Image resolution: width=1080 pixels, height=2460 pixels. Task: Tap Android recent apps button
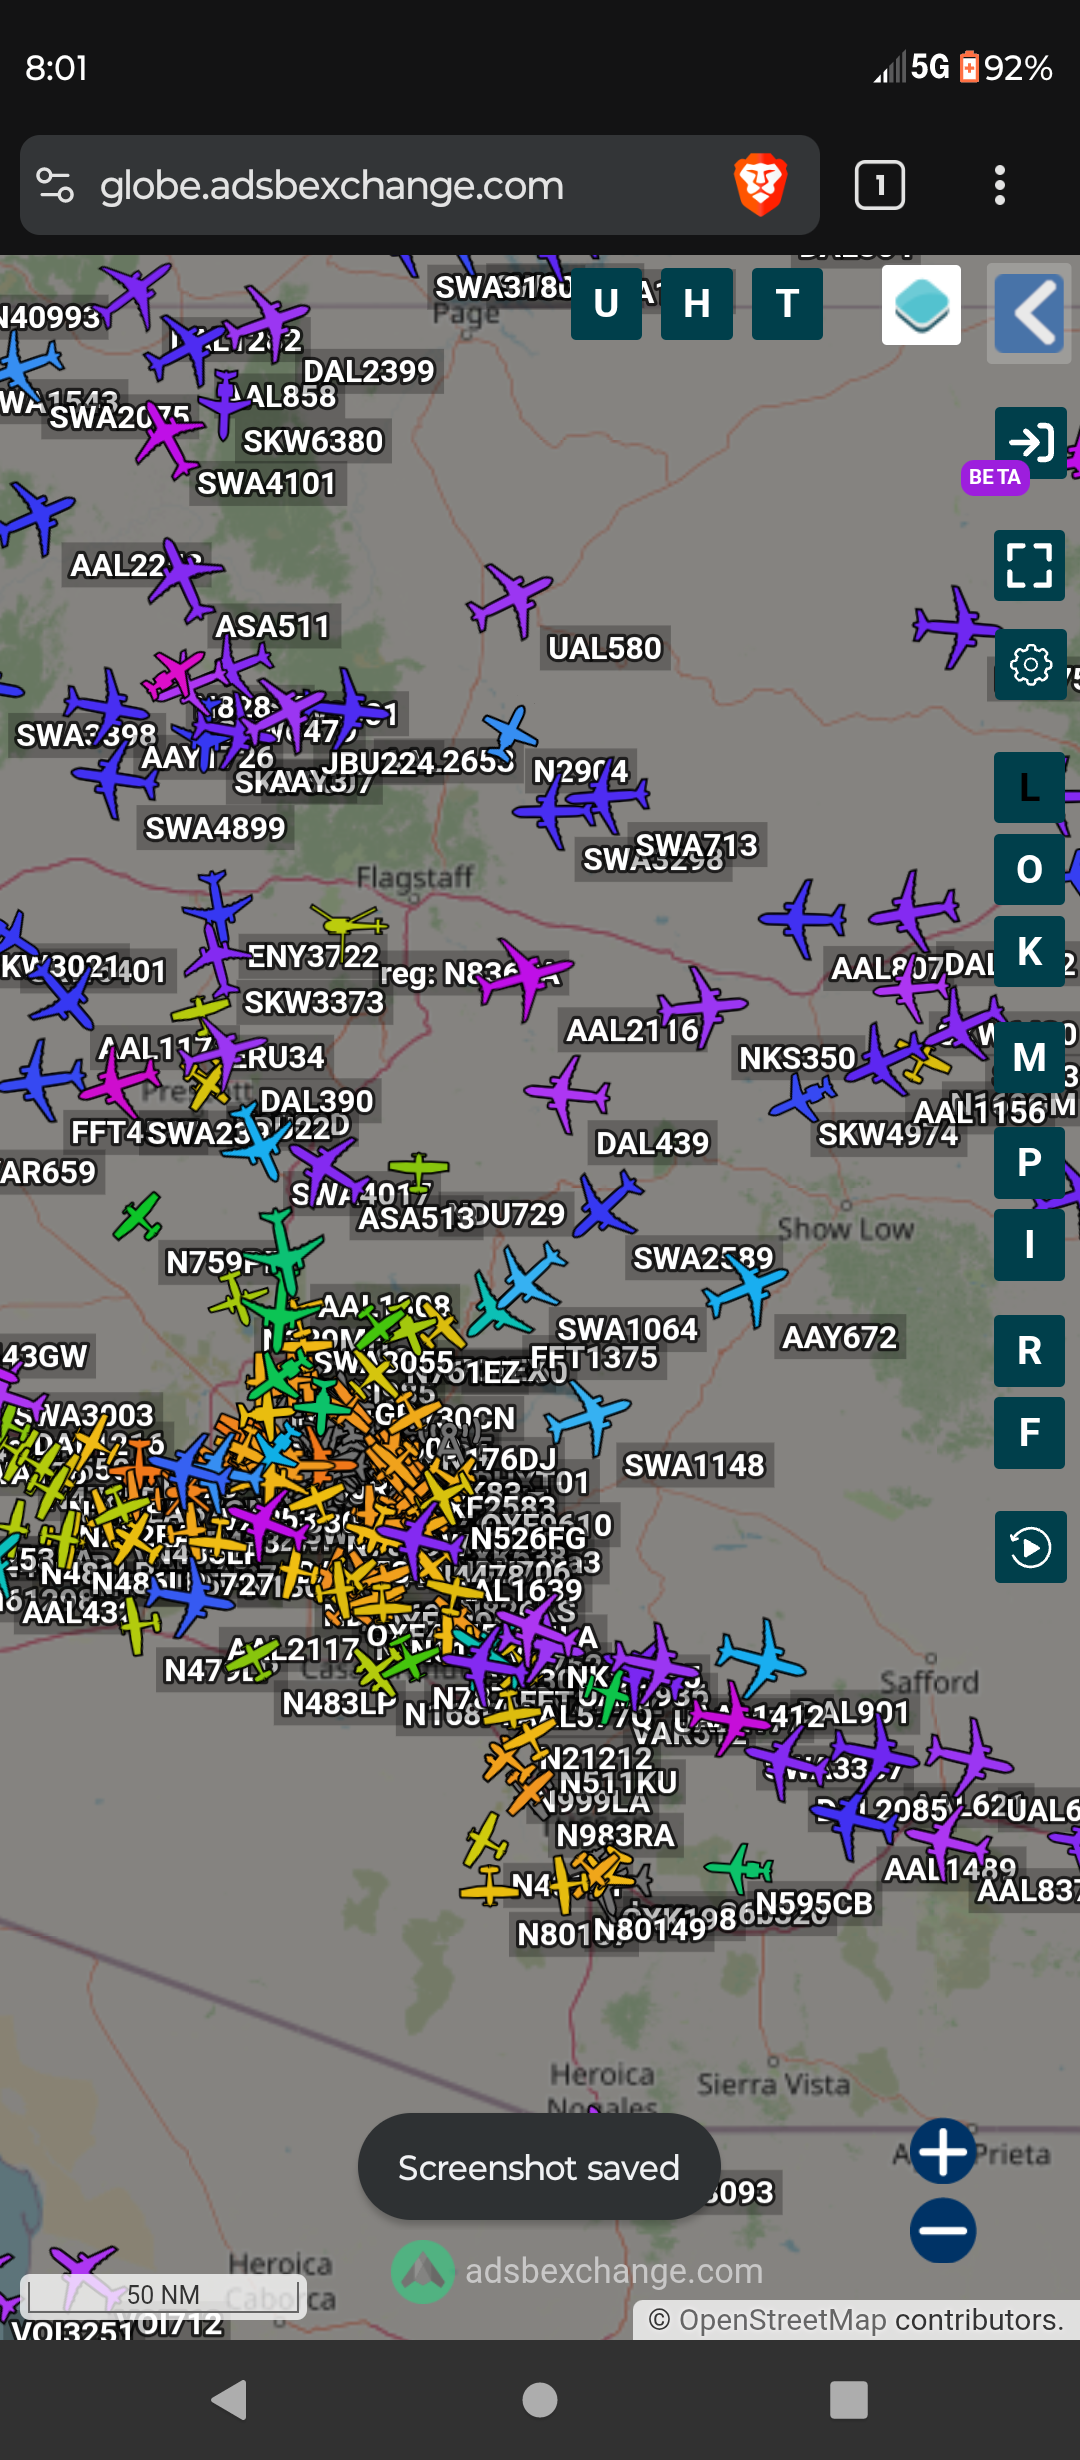pyautogui.click(x=849, y=2399)
